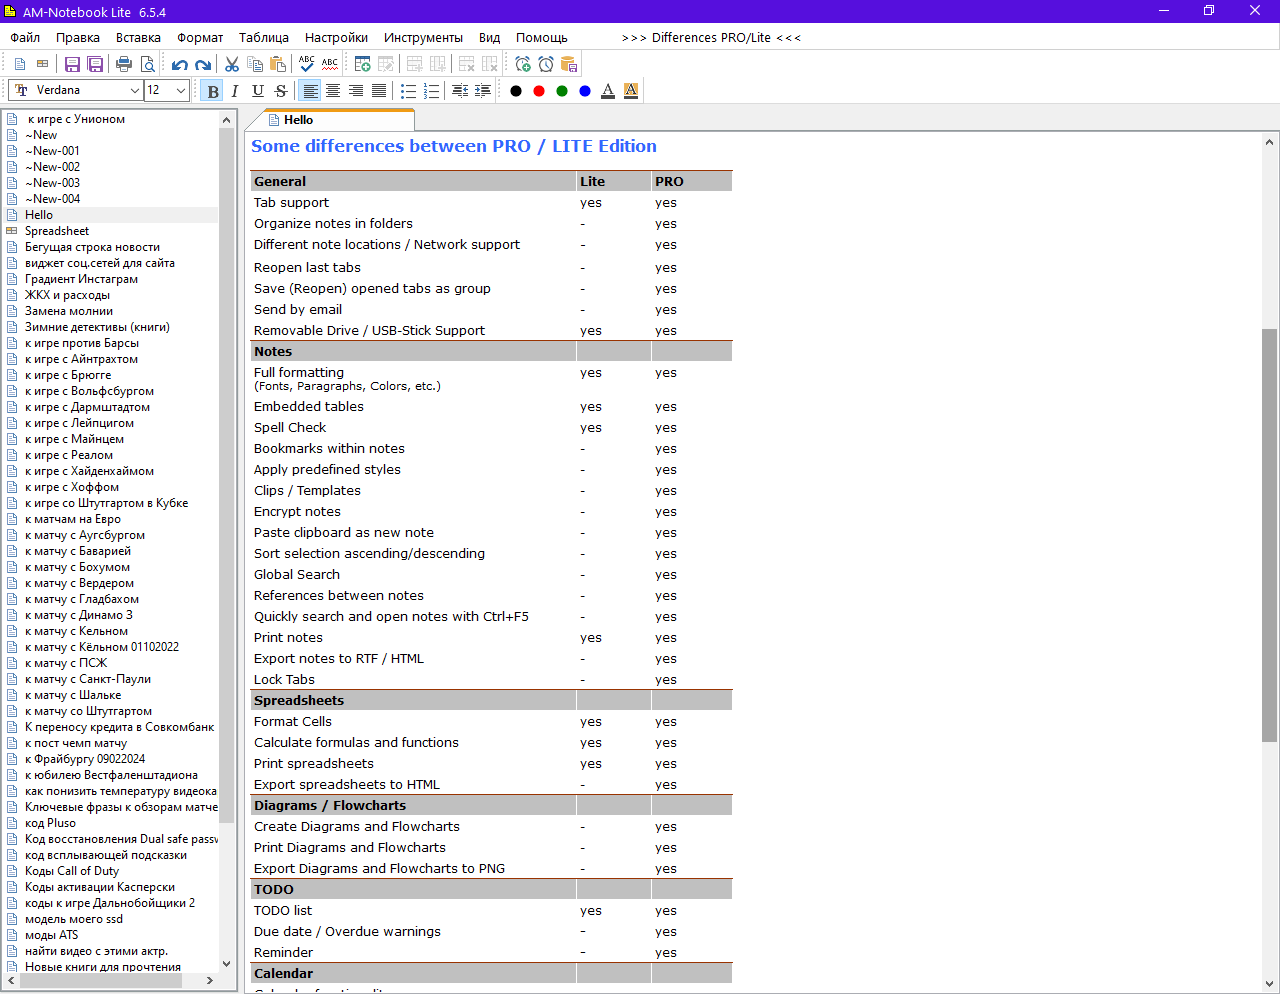Toggle italic formatting
The image size is (1280, 994).
(x=235, y=91)
